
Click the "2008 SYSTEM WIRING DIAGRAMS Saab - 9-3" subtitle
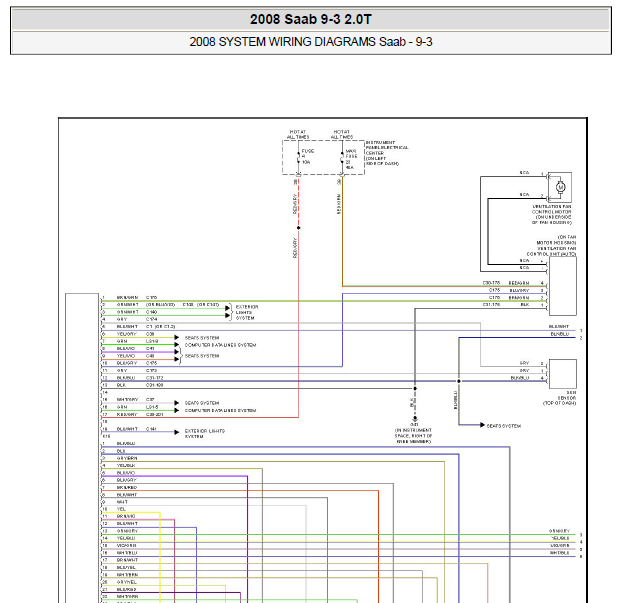[x=311, y=42]
